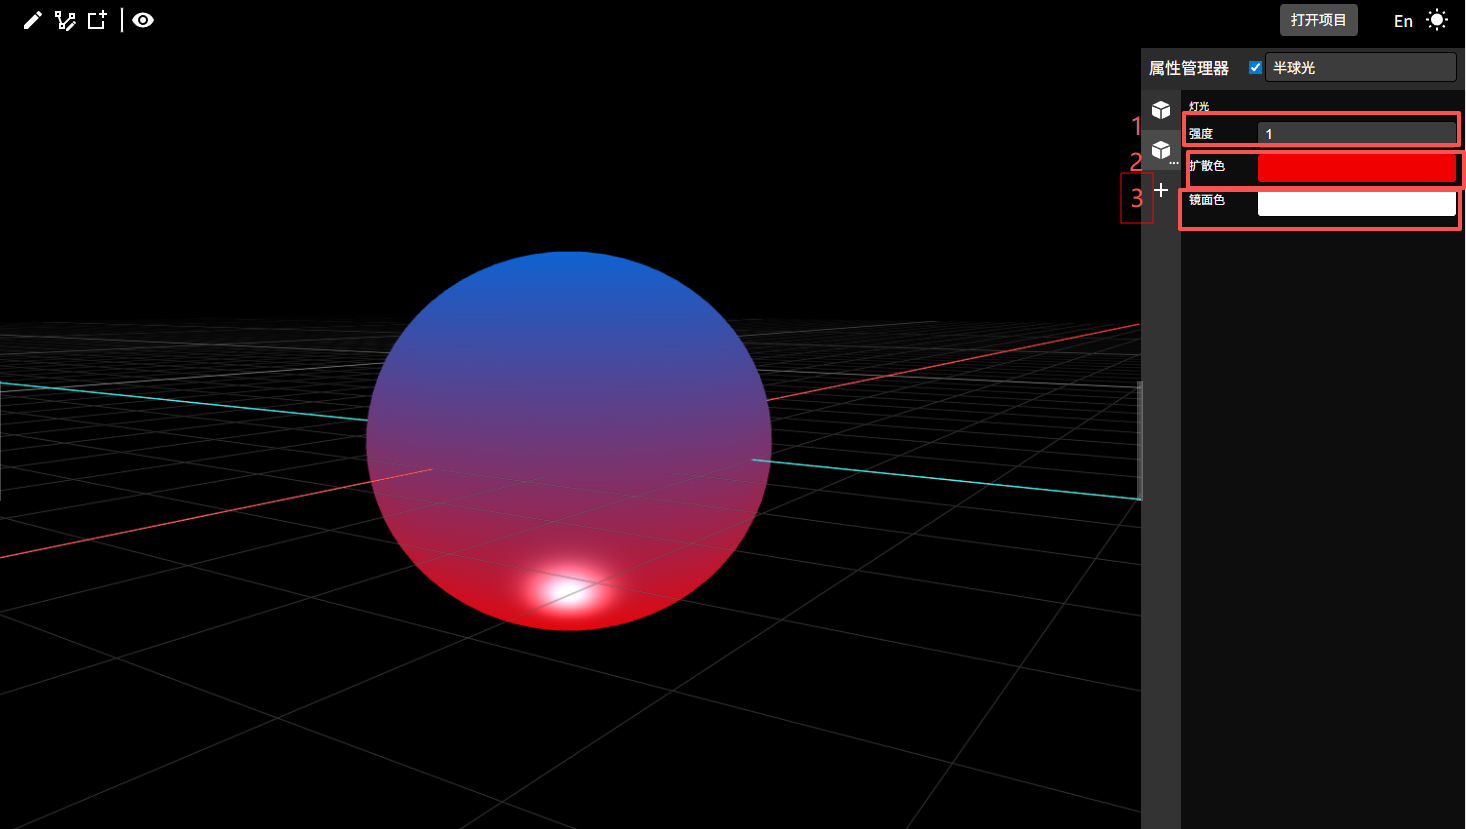Select the pencil edit tool
1466x829 pixels.
(32, 20)
